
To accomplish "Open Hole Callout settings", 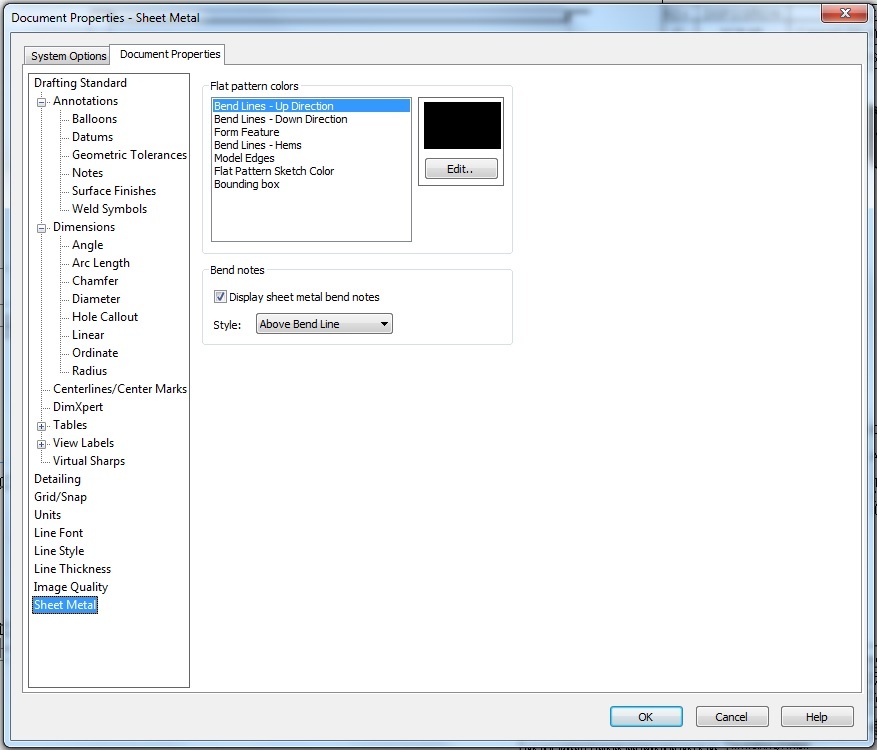I will (105, 317).
